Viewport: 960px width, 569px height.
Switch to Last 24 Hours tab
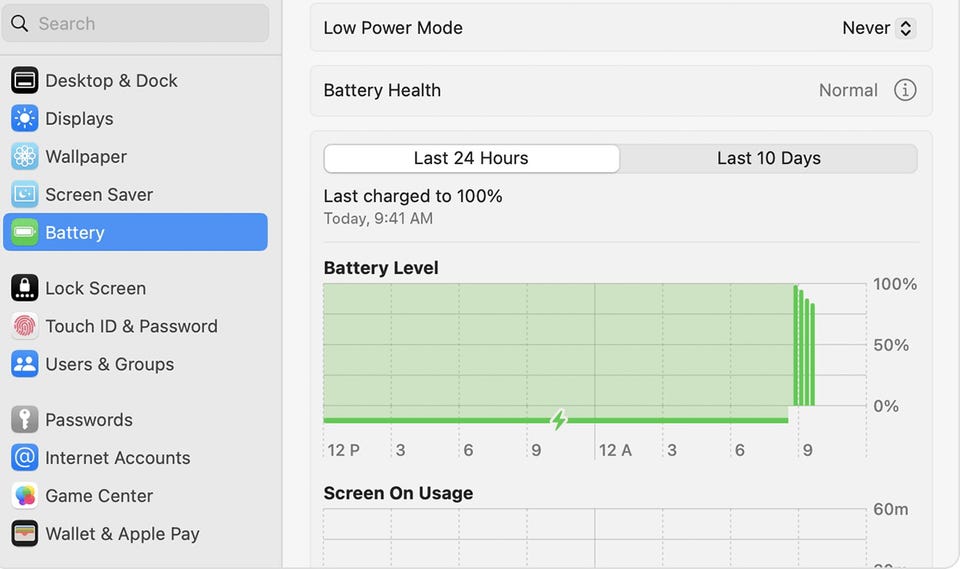[471, 158]
